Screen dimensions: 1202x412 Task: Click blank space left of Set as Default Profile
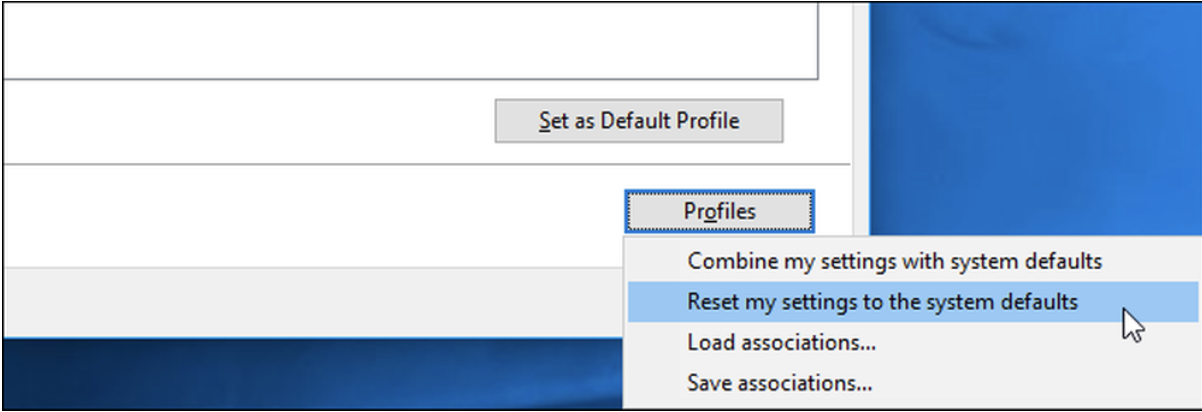[250, 121]
